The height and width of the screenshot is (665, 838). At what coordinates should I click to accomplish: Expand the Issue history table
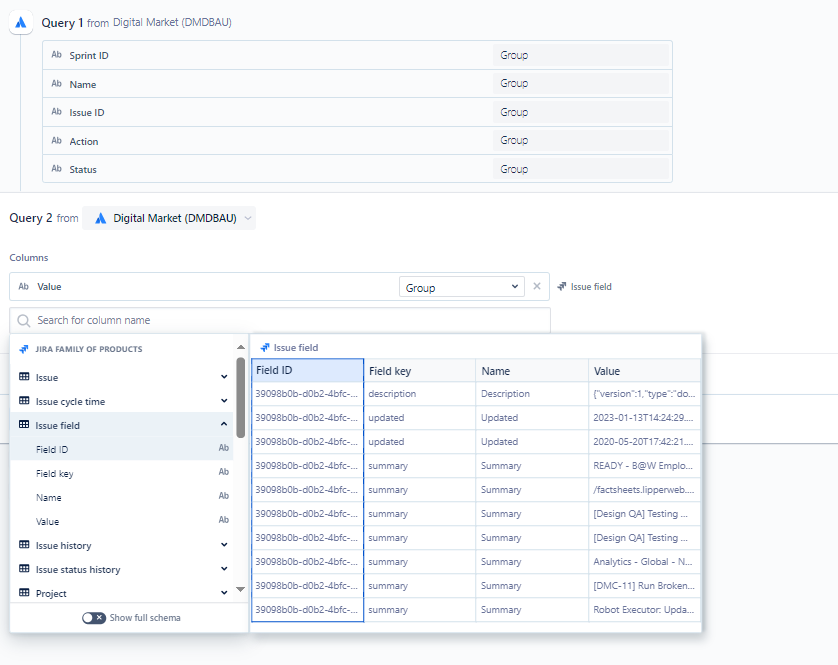tap(224, 545)
